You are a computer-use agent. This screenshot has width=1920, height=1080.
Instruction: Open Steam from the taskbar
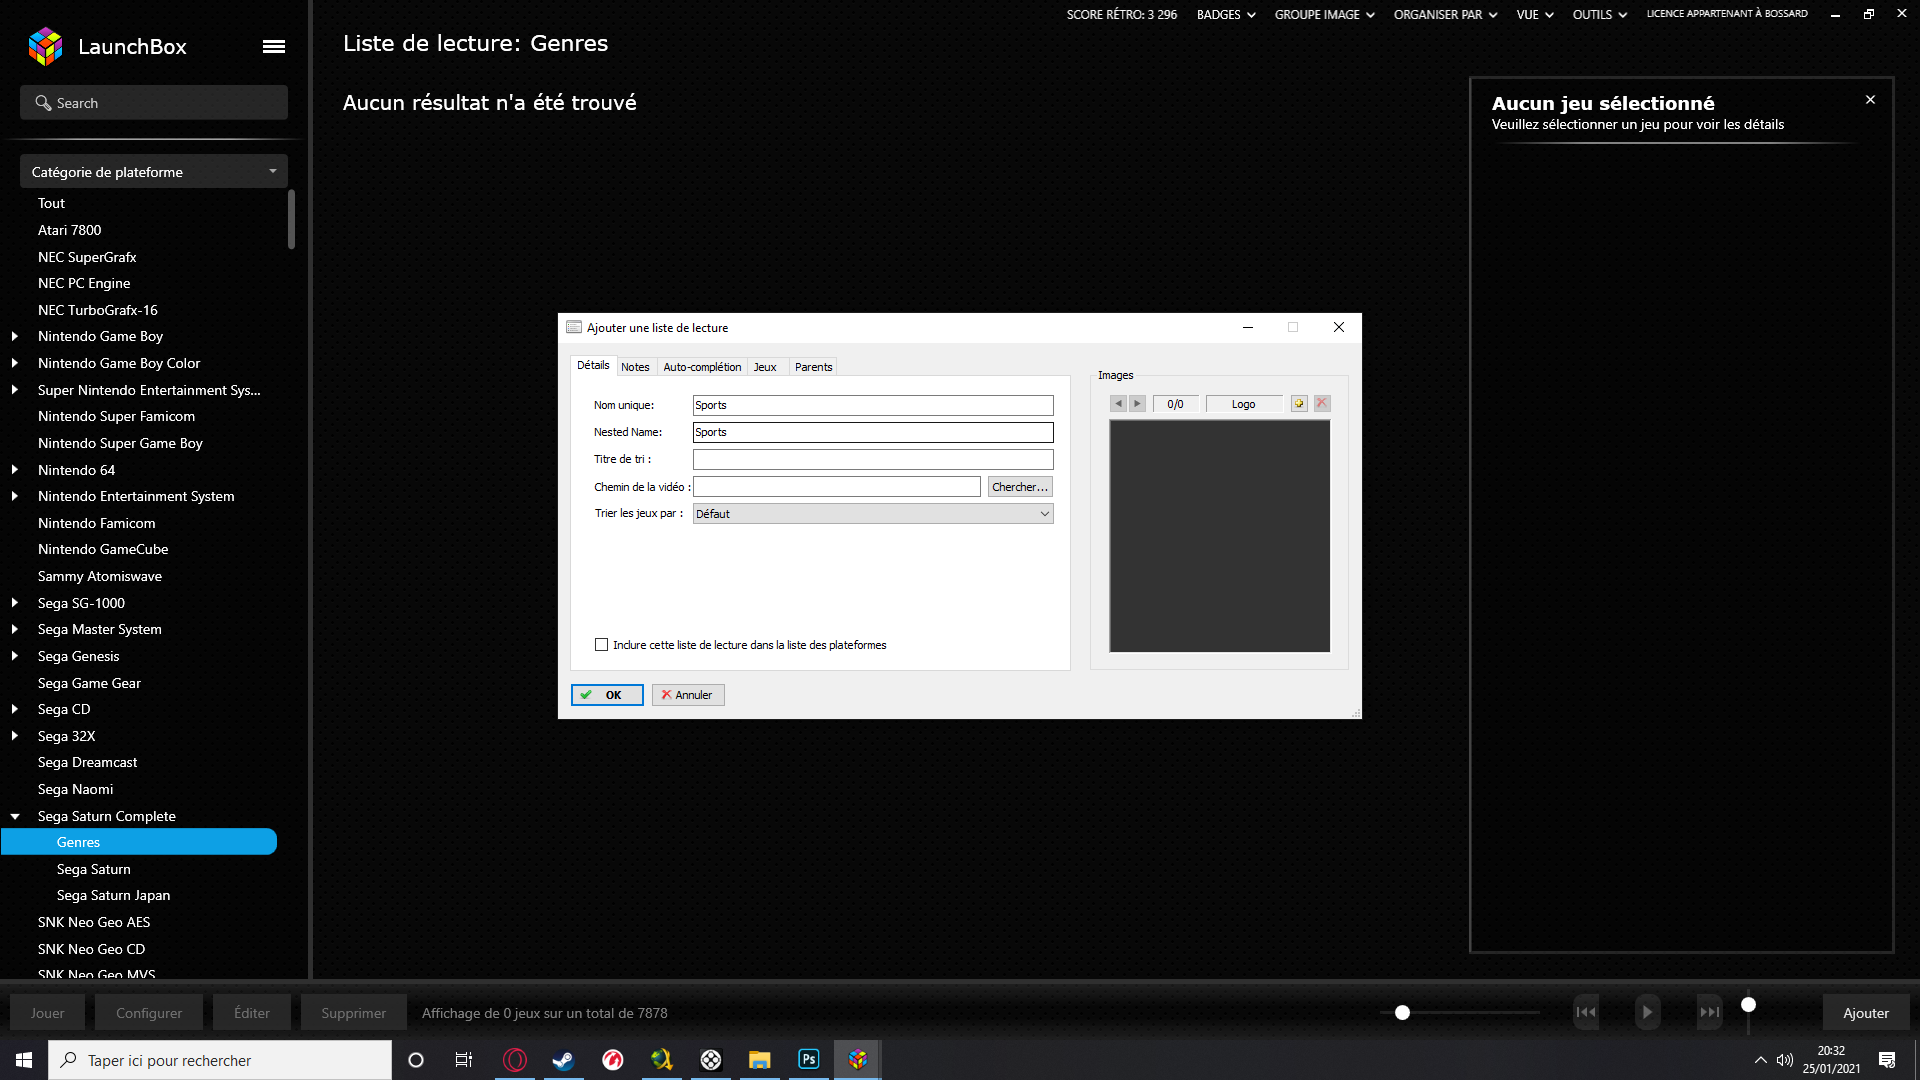coord(563,1060)
